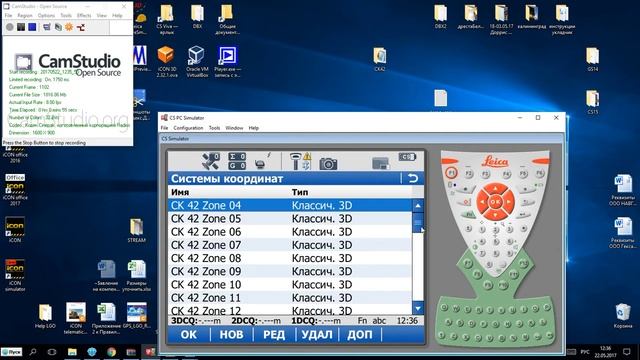Click the ДОП softkey button

pos(360,335)
